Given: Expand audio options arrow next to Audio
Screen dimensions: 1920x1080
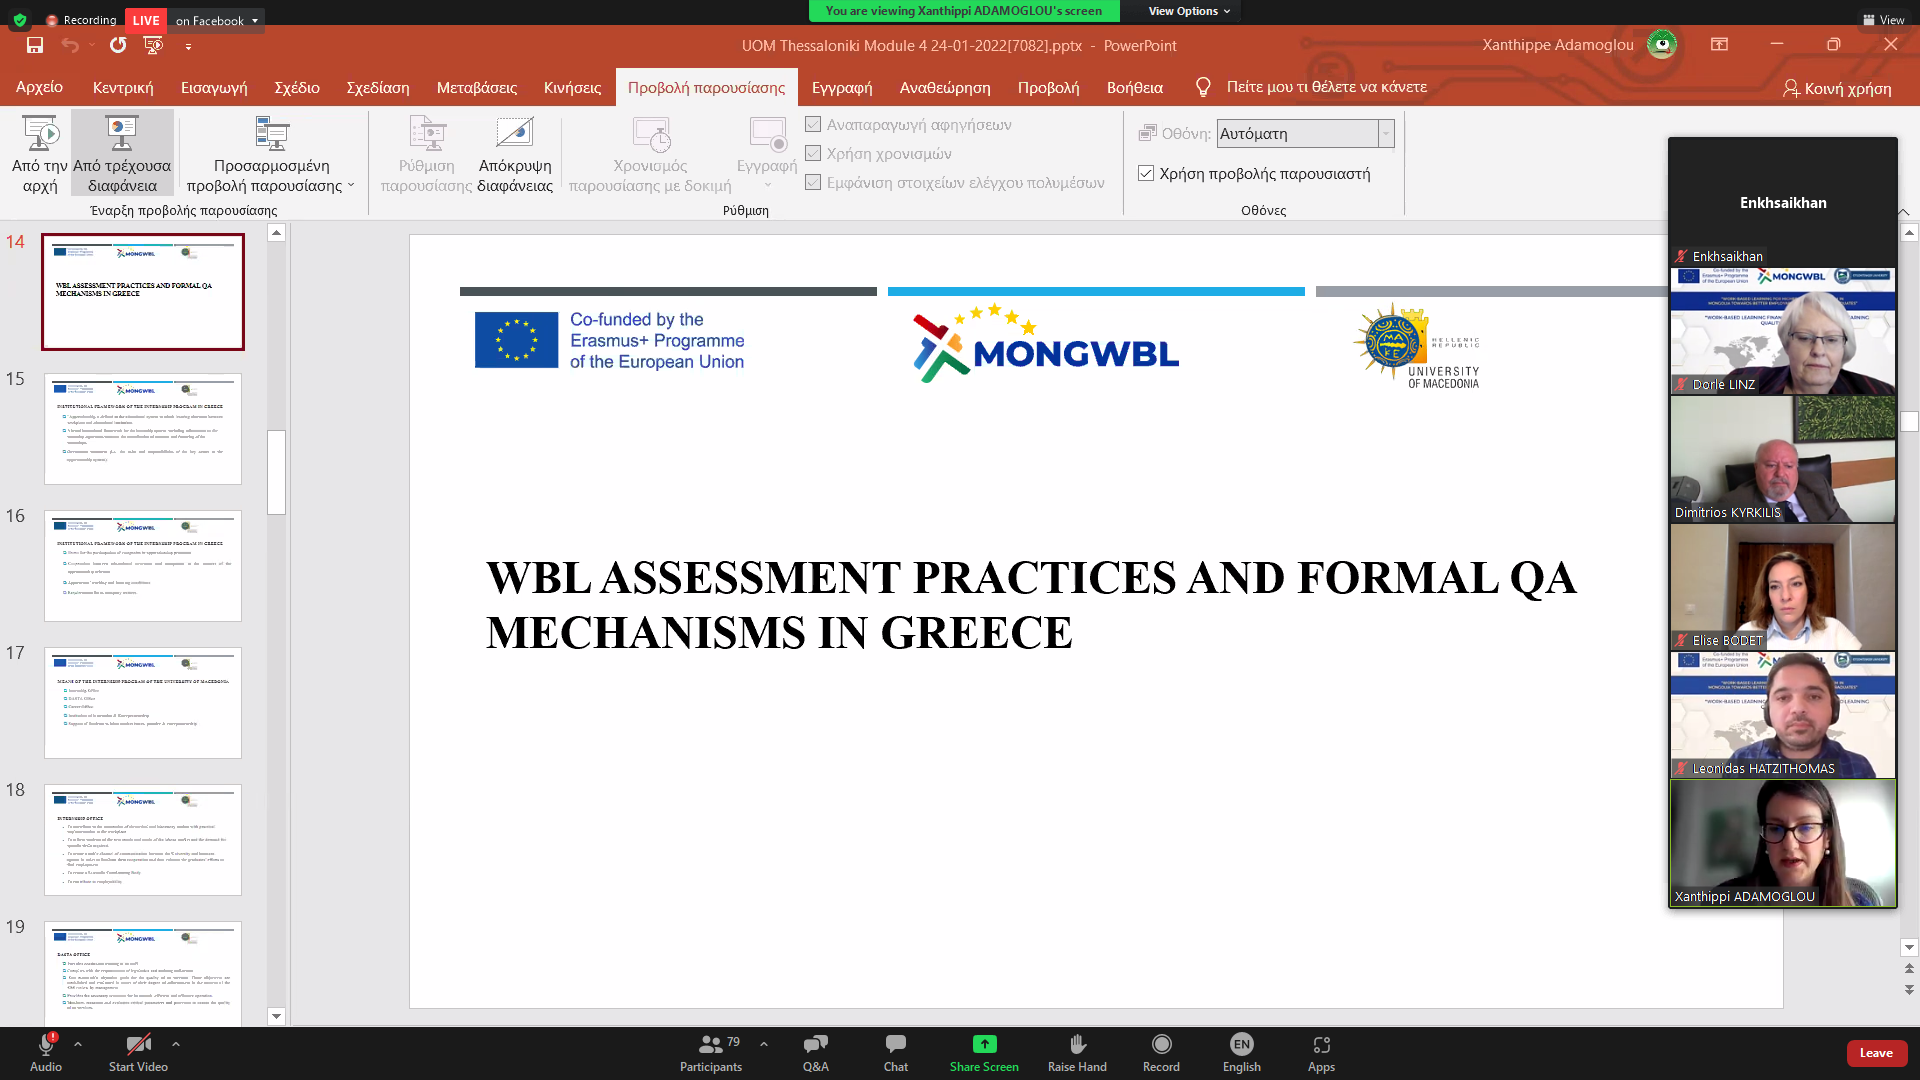Looking at the screenshot, I should coord(78,1043).
